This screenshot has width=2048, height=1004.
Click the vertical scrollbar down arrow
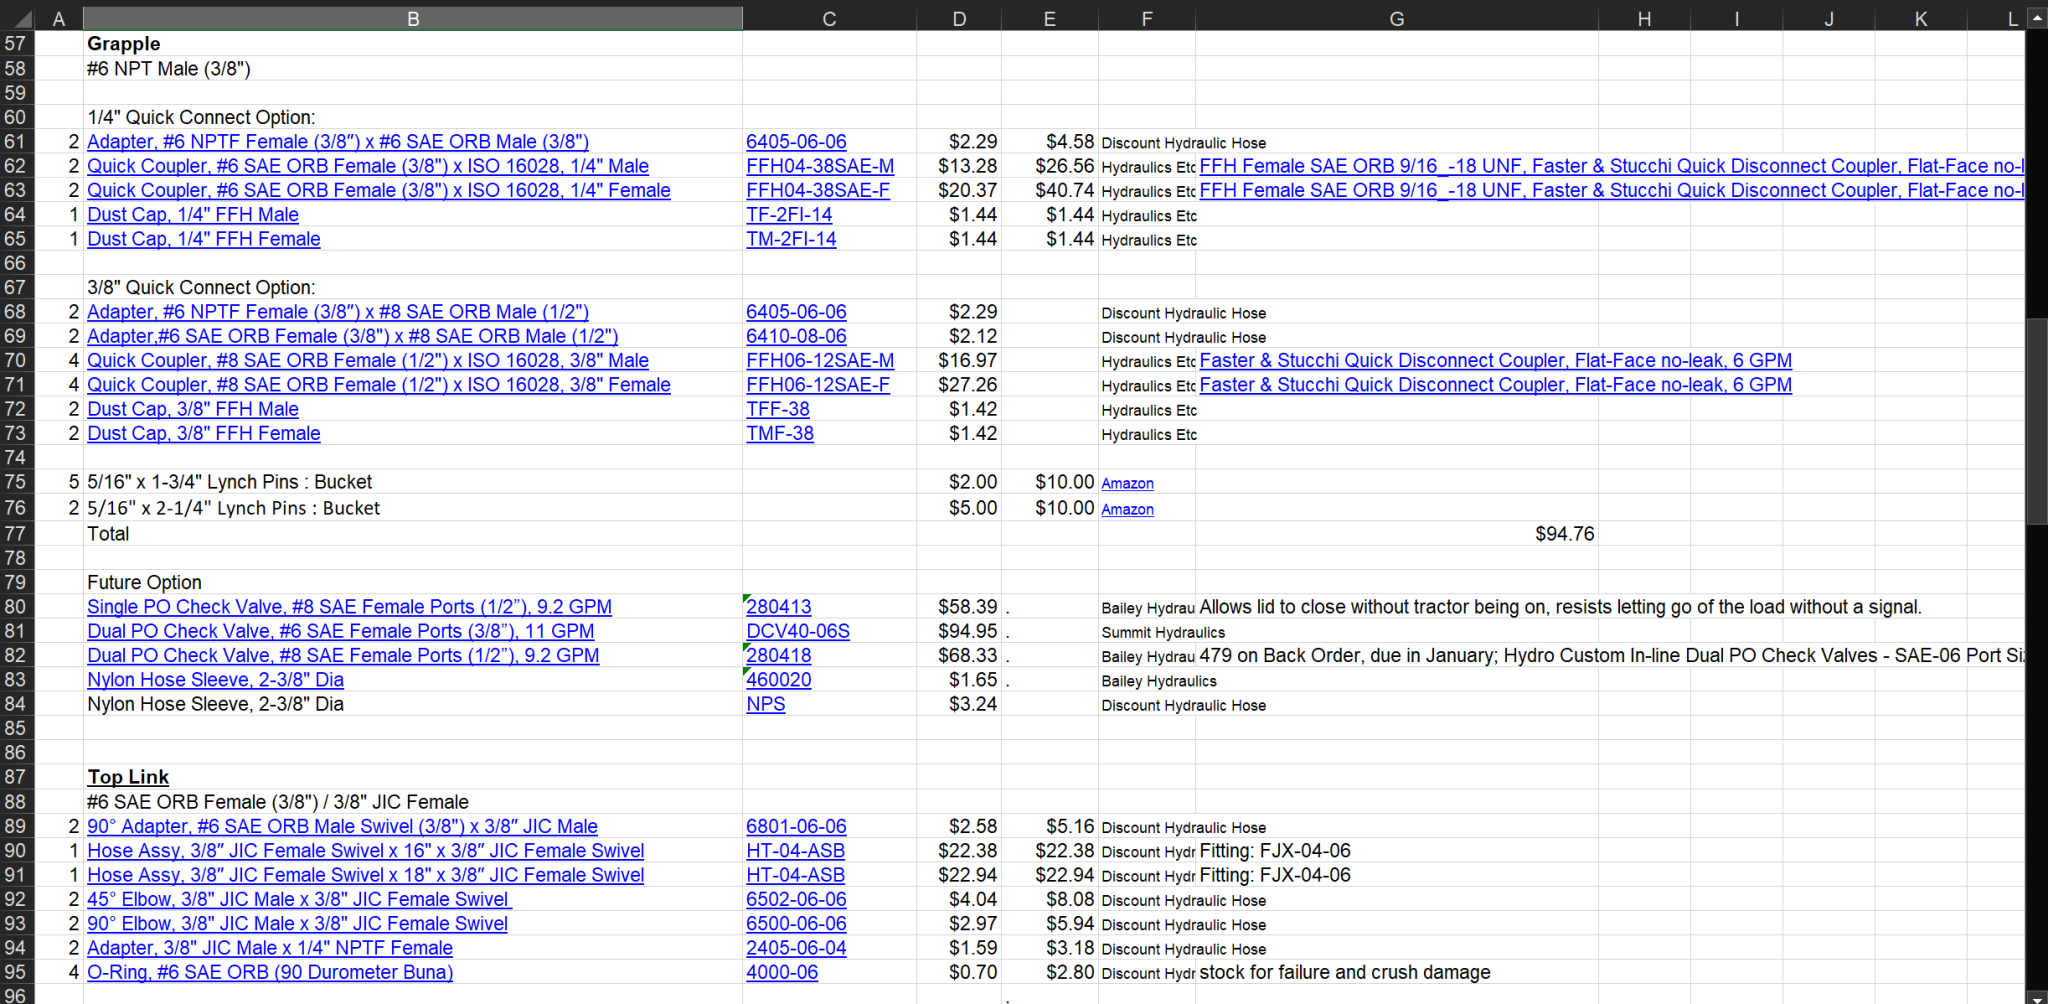click(x=2036, y=996)
